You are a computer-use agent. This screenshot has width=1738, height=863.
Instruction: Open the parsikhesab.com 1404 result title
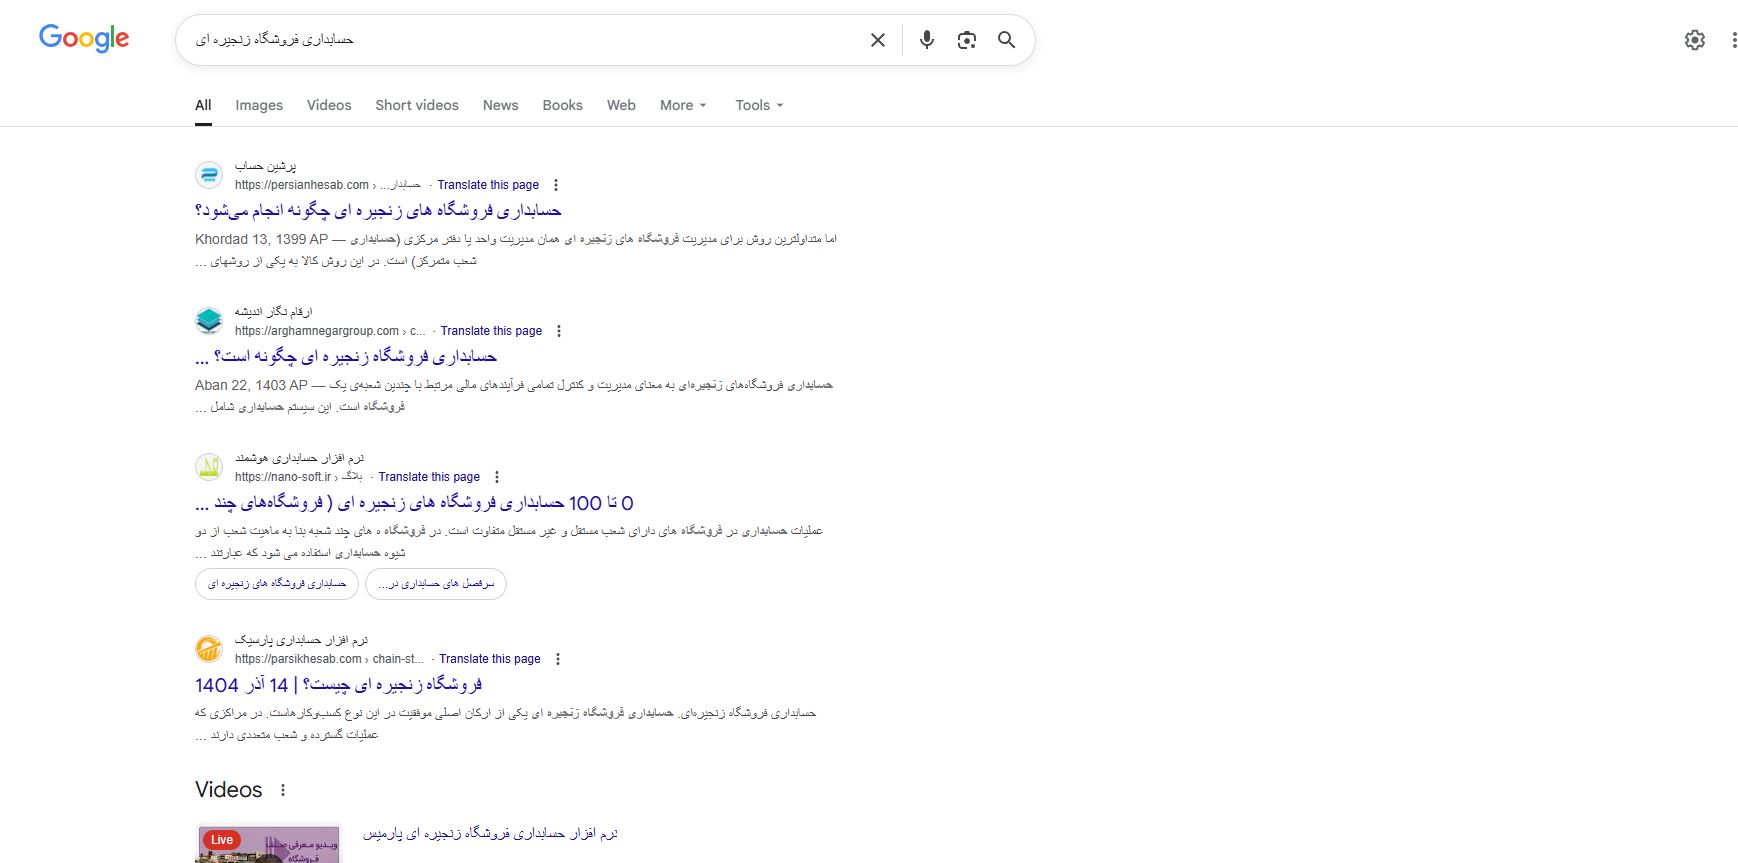338,685
